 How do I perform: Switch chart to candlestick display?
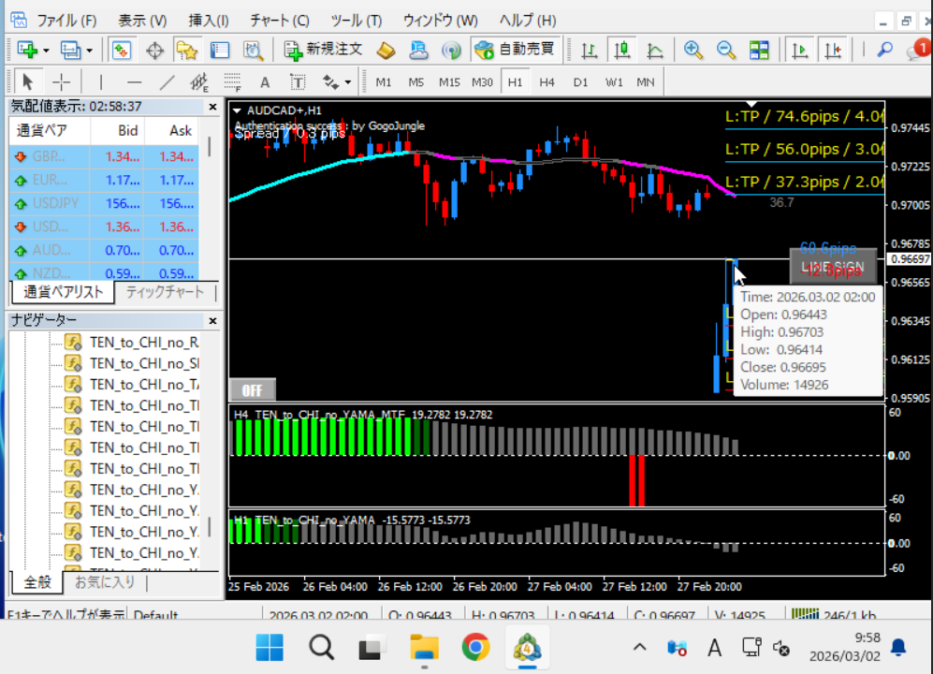[623, 50]
